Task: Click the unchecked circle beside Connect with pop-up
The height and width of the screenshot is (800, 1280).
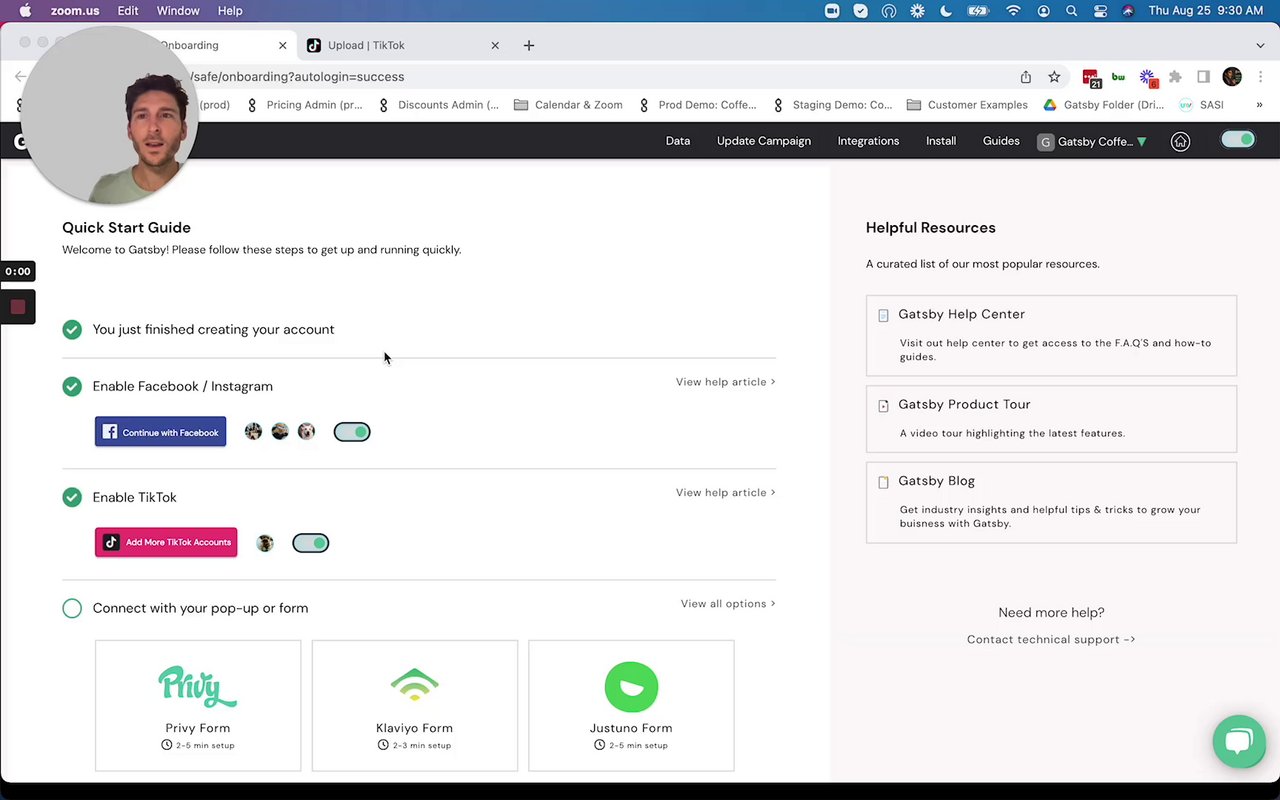Action: point(72,608)
